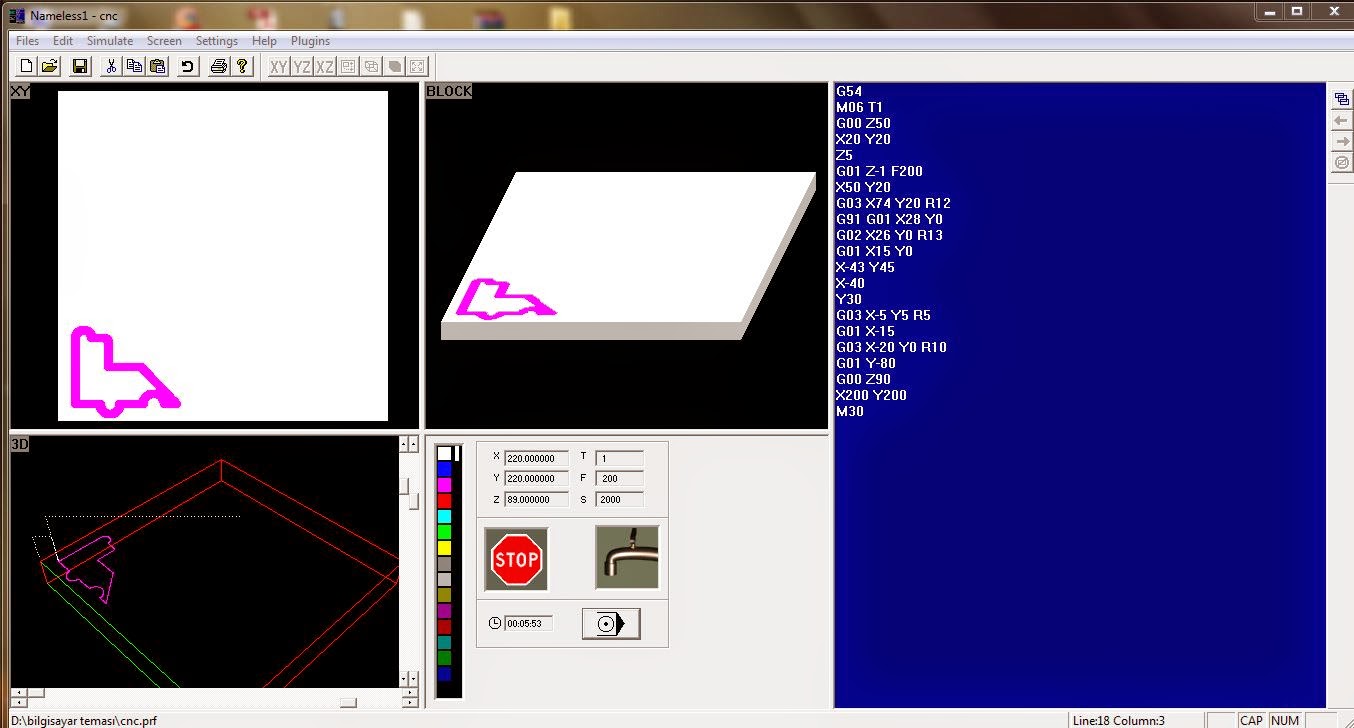Click the code line "G03 X-5 Y5 R5"
The image size is (1354, 728).
(x=883, y=315)
